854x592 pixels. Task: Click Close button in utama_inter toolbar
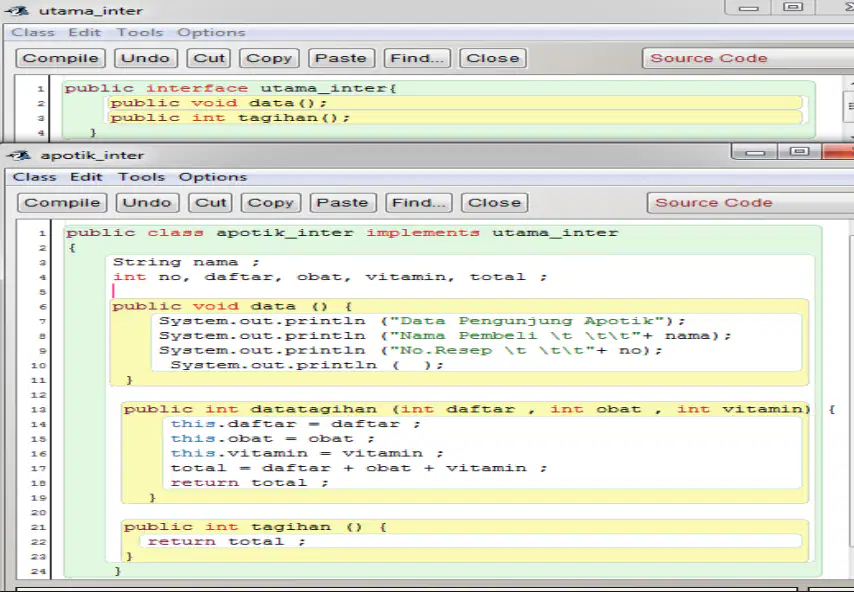point(493,58)
